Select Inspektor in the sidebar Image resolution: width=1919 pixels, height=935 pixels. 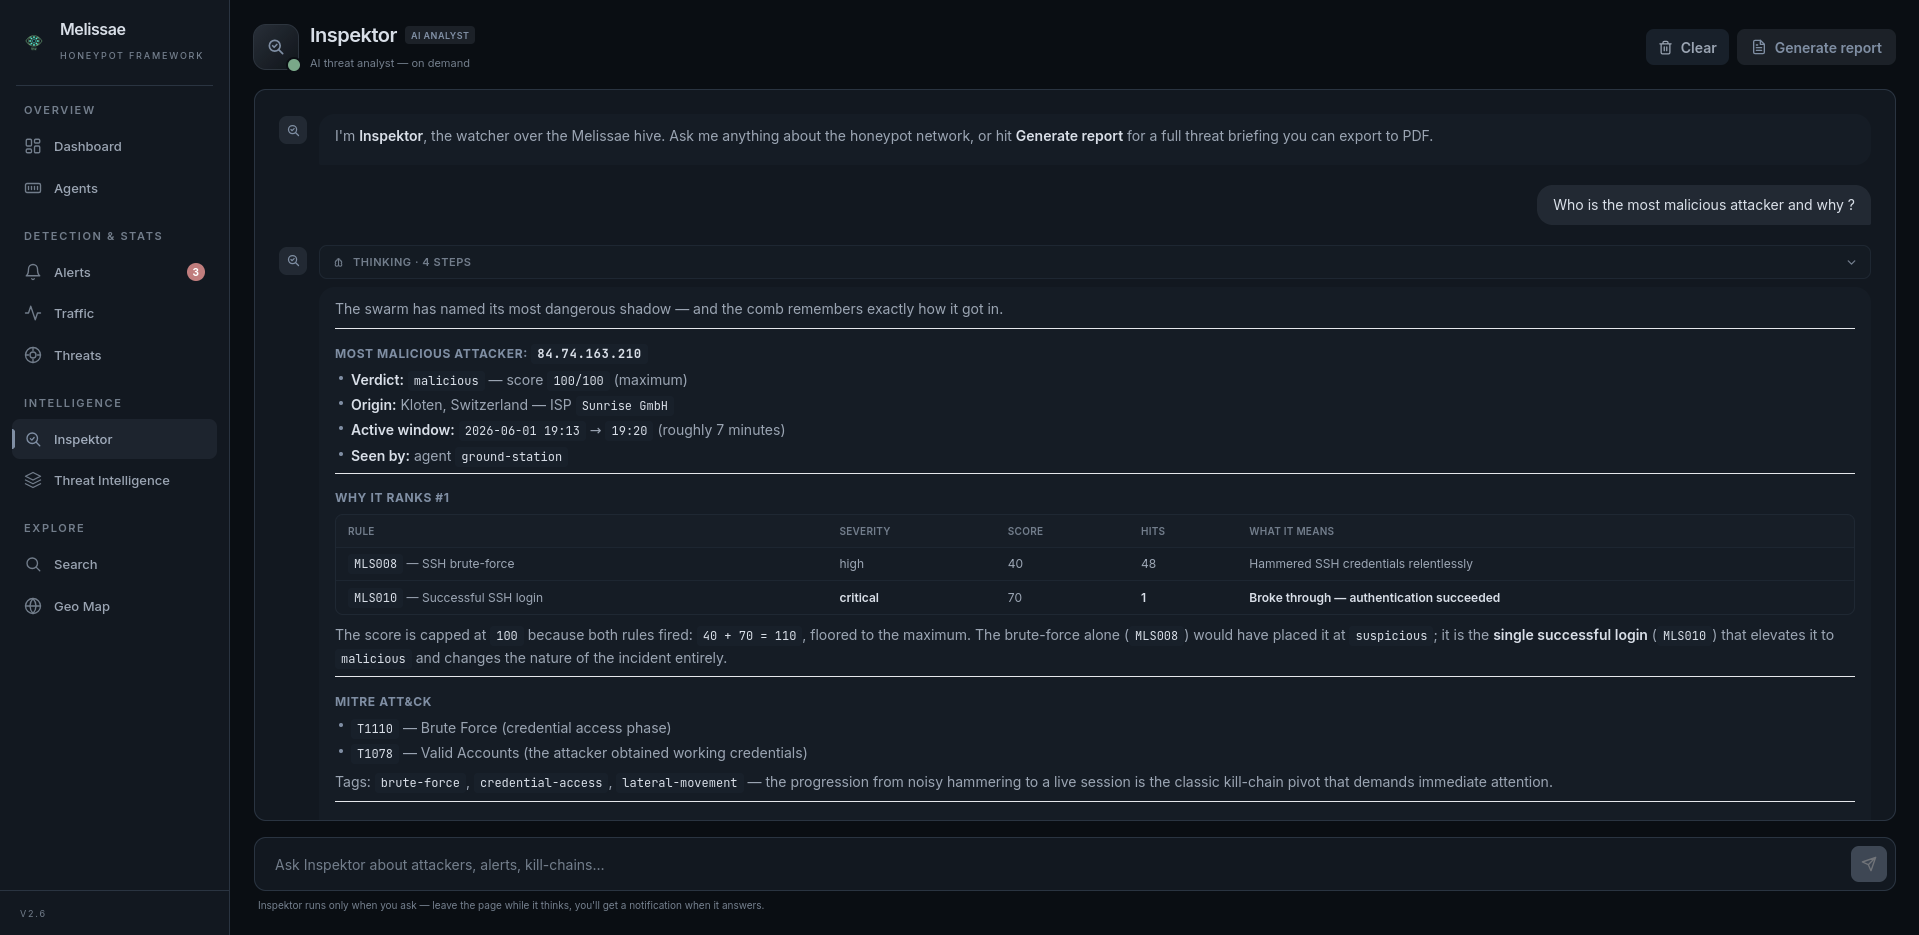pyautogui.click(x=114, y=439)
